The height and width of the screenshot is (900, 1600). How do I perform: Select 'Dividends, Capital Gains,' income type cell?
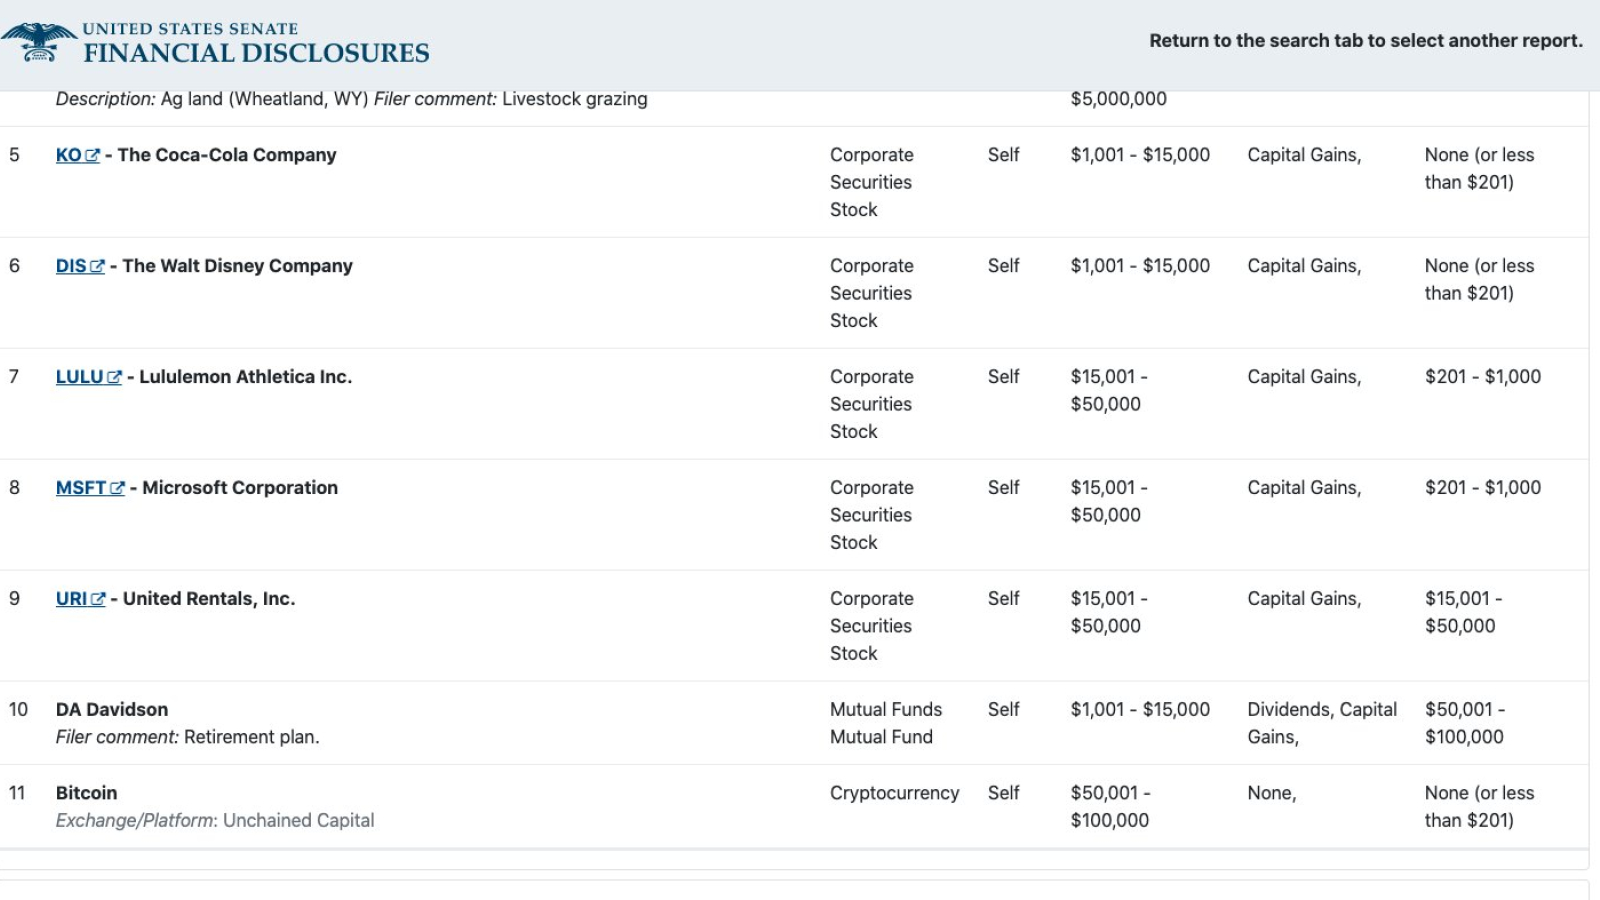(x=1322, y=723)
